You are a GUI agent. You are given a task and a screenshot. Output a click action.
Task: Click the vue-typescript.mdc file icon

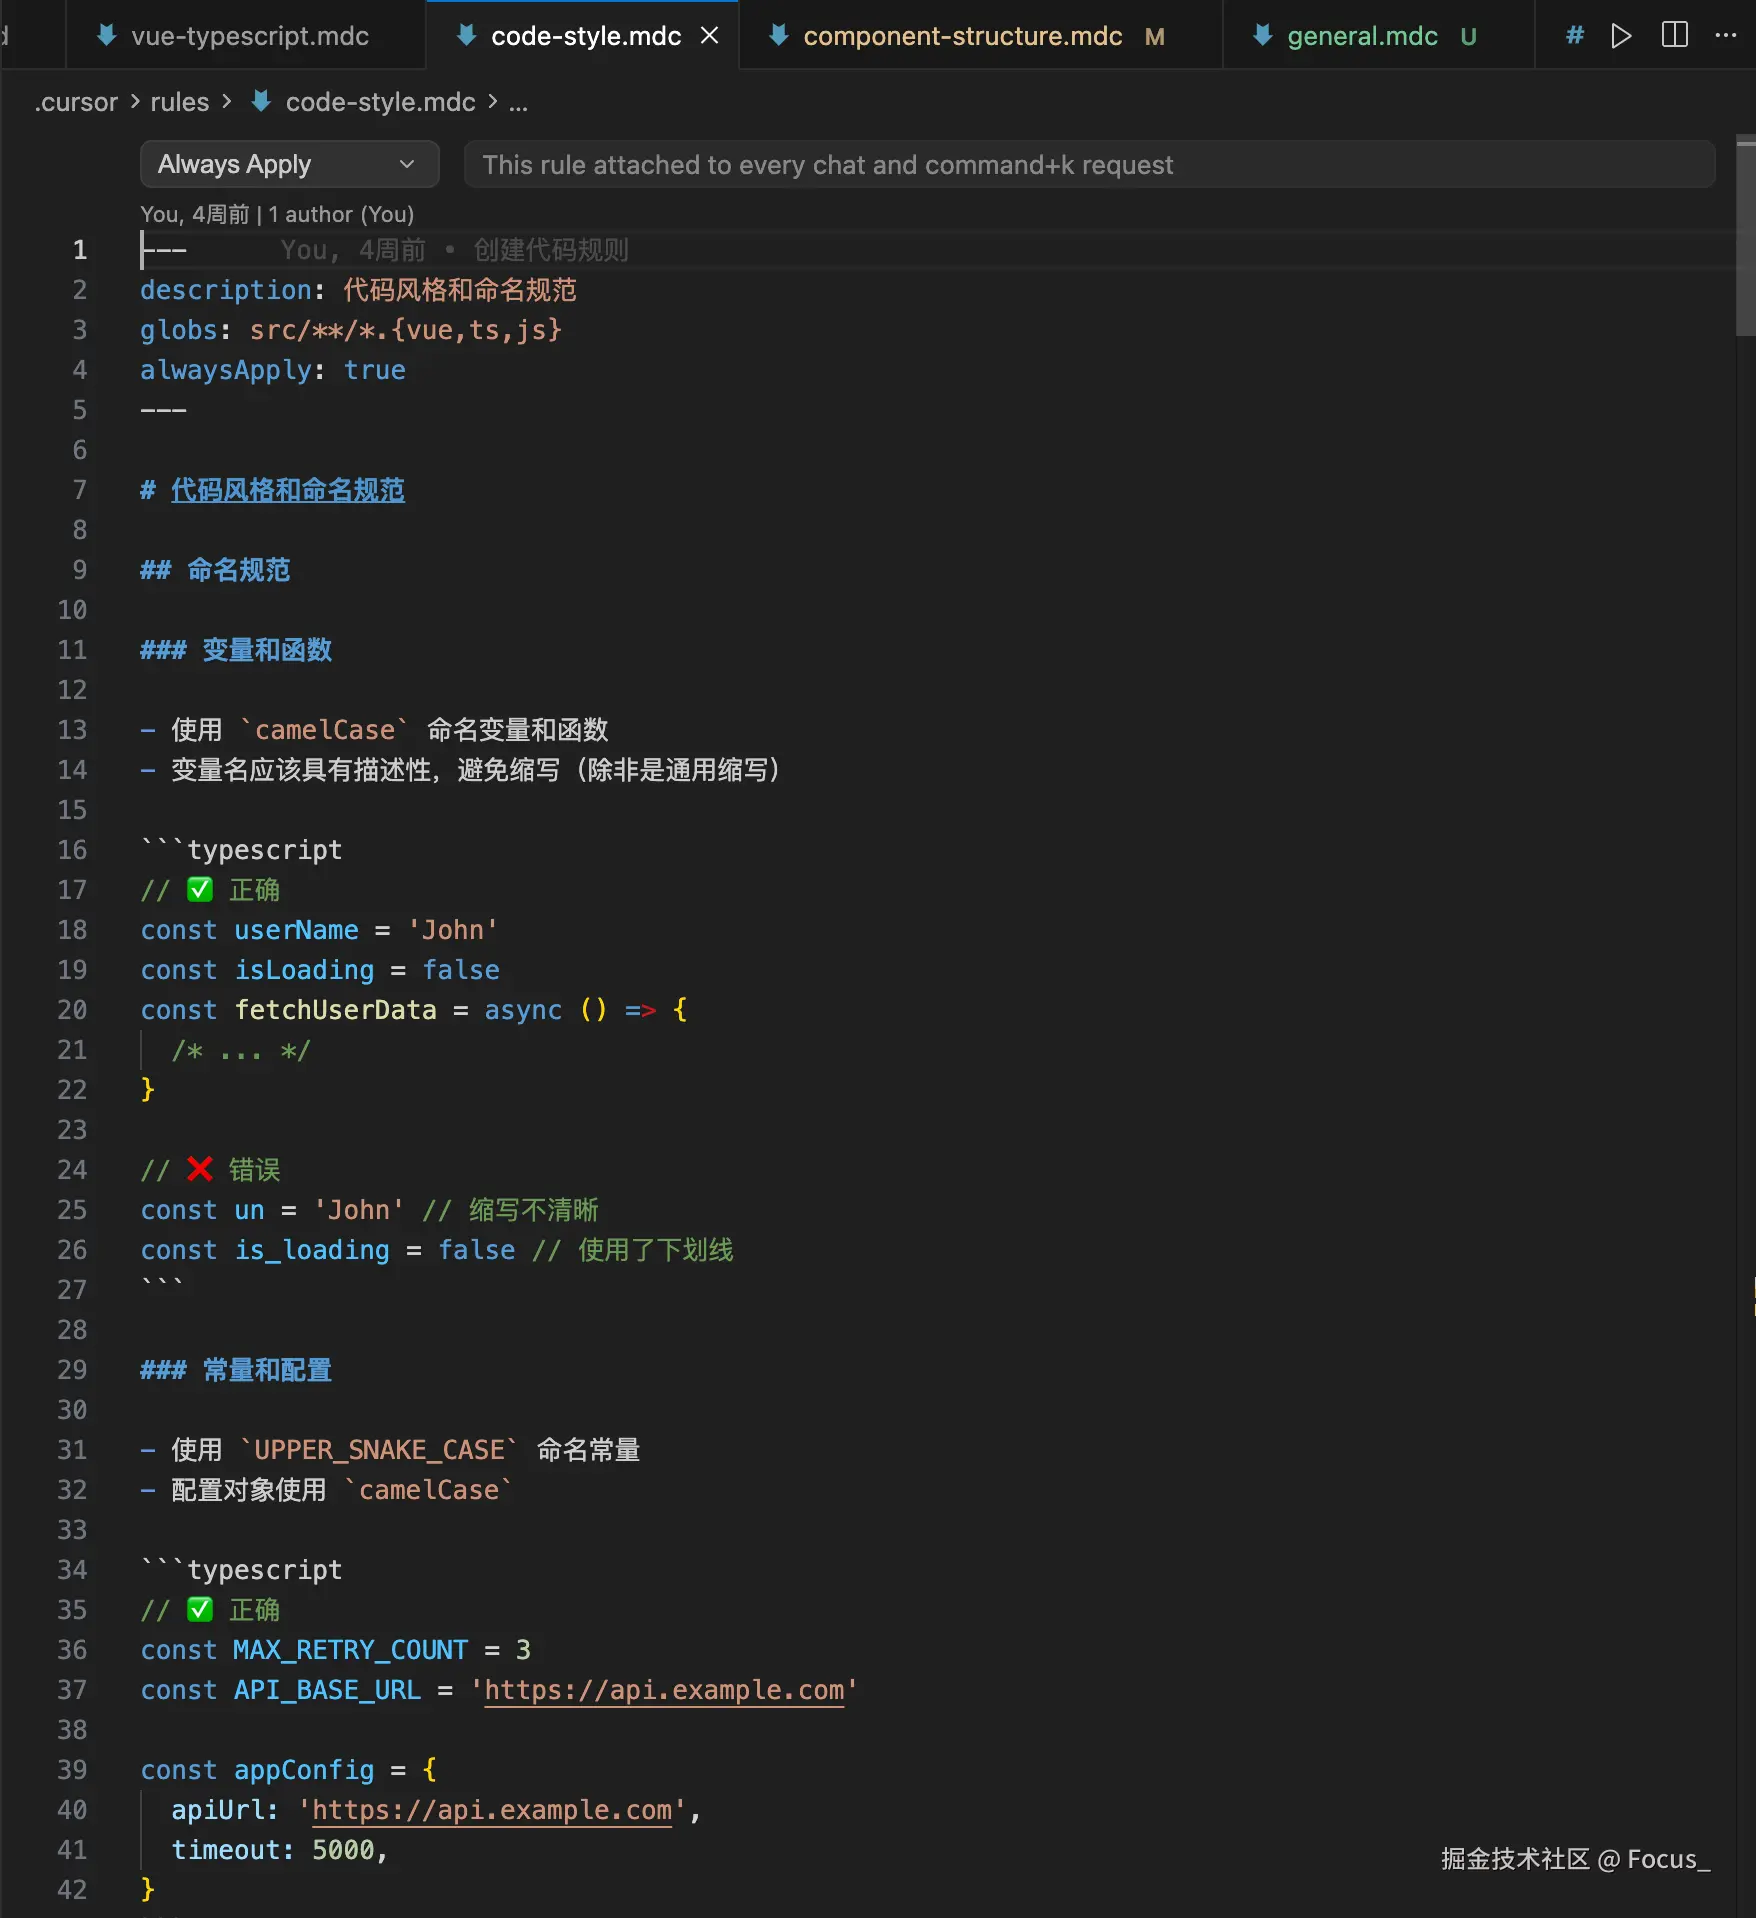pos(106,36)
